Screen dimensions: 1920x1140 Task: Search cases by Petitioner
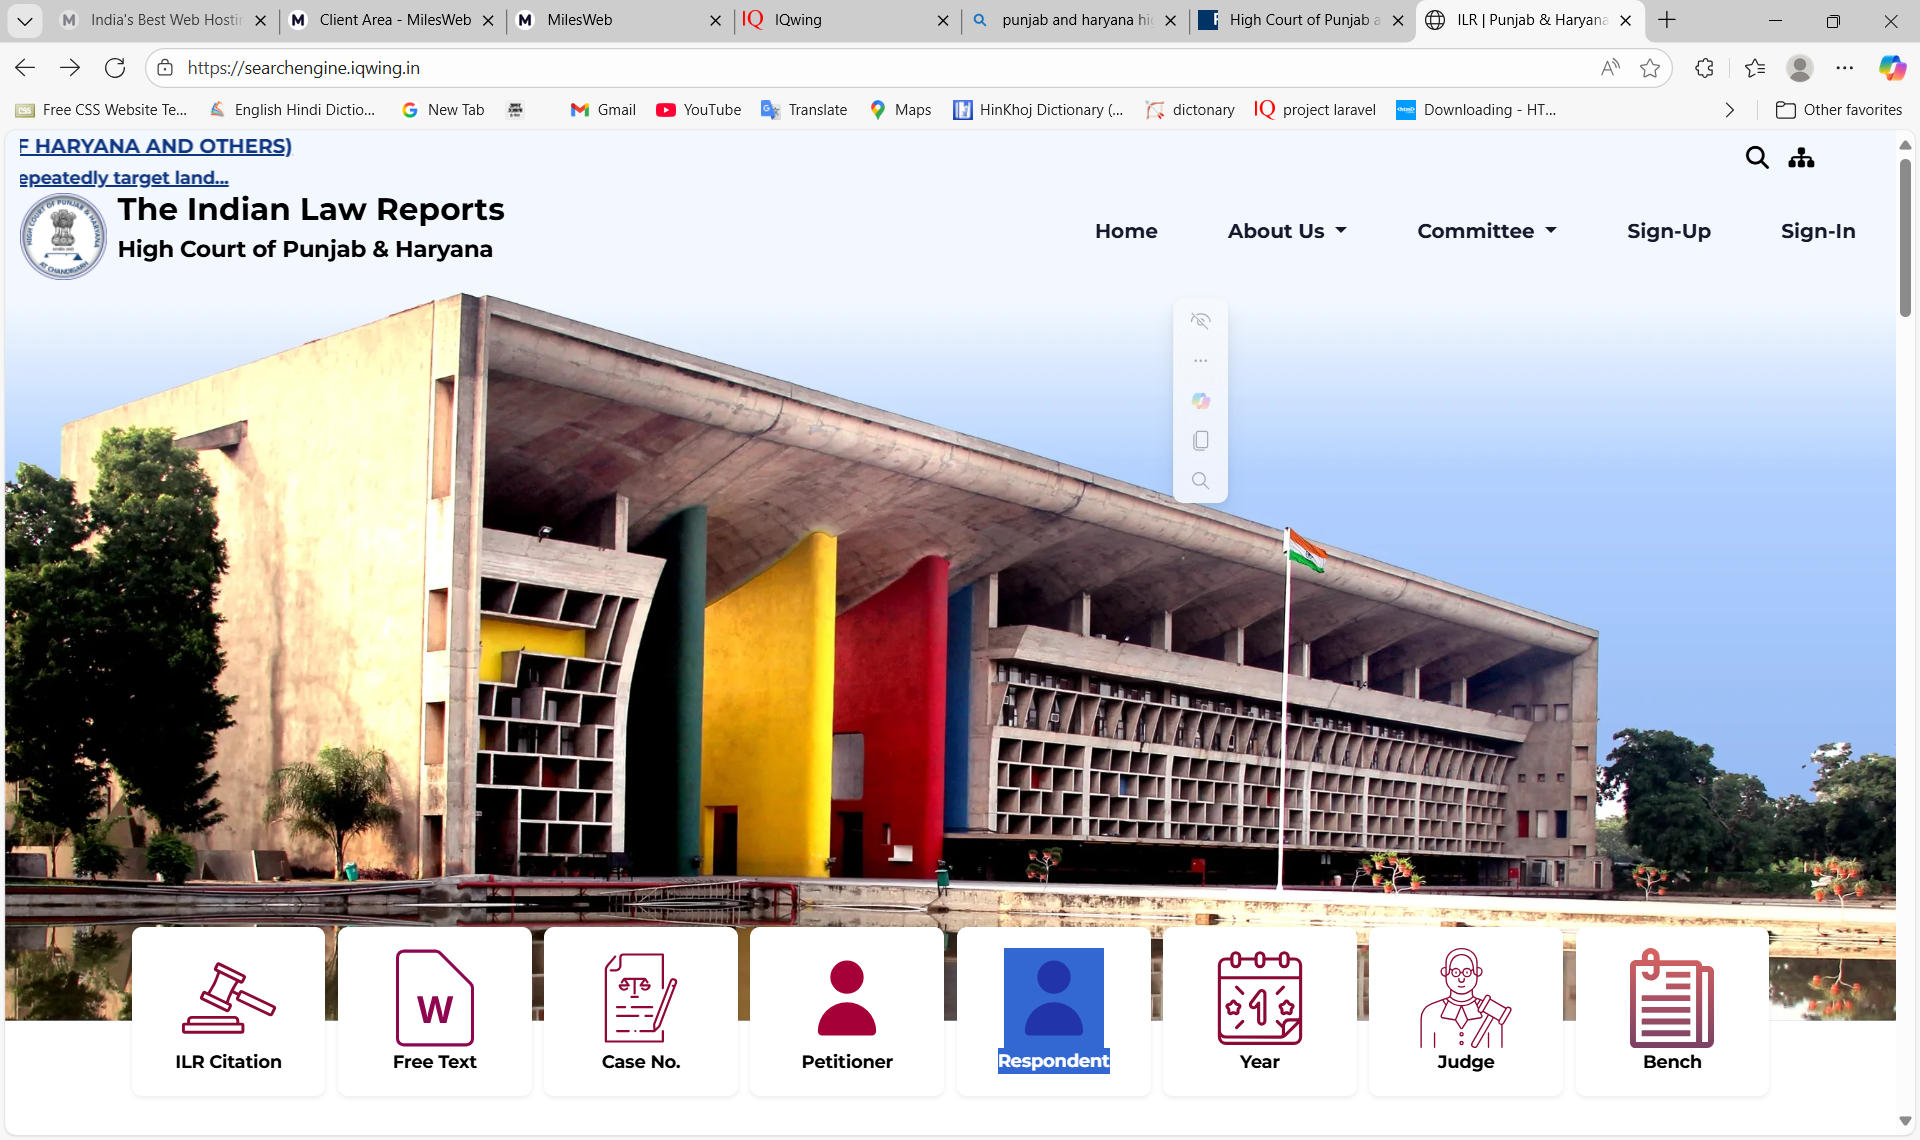[x=846, y=1011]
